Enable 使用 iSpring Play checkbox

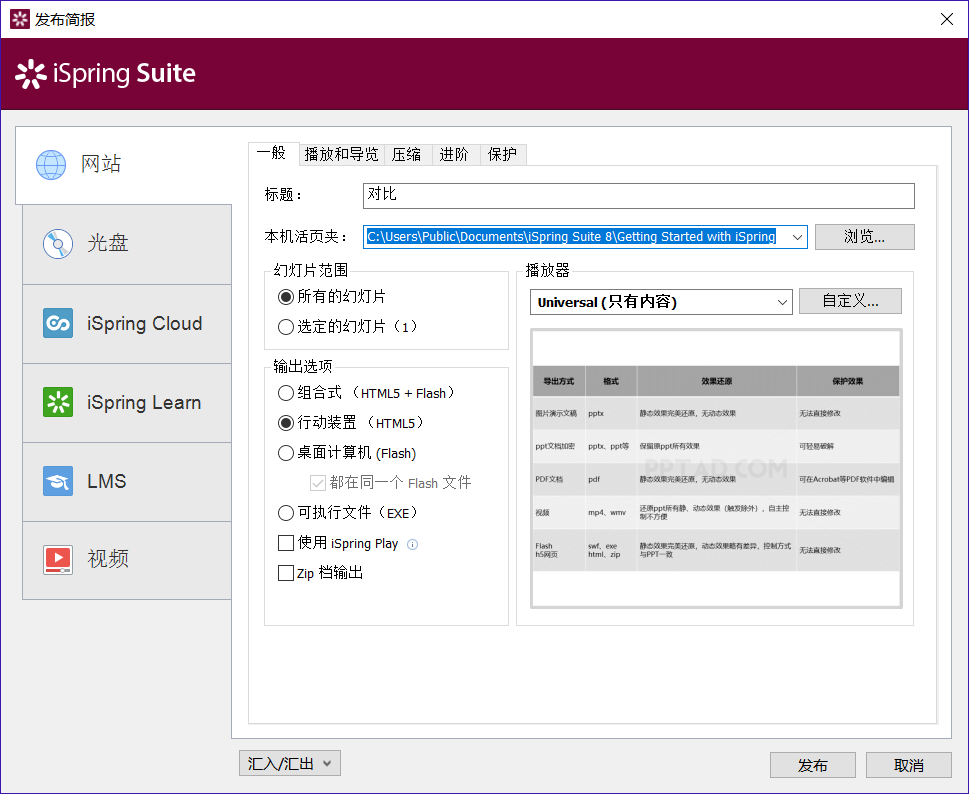tap(286, 543)
